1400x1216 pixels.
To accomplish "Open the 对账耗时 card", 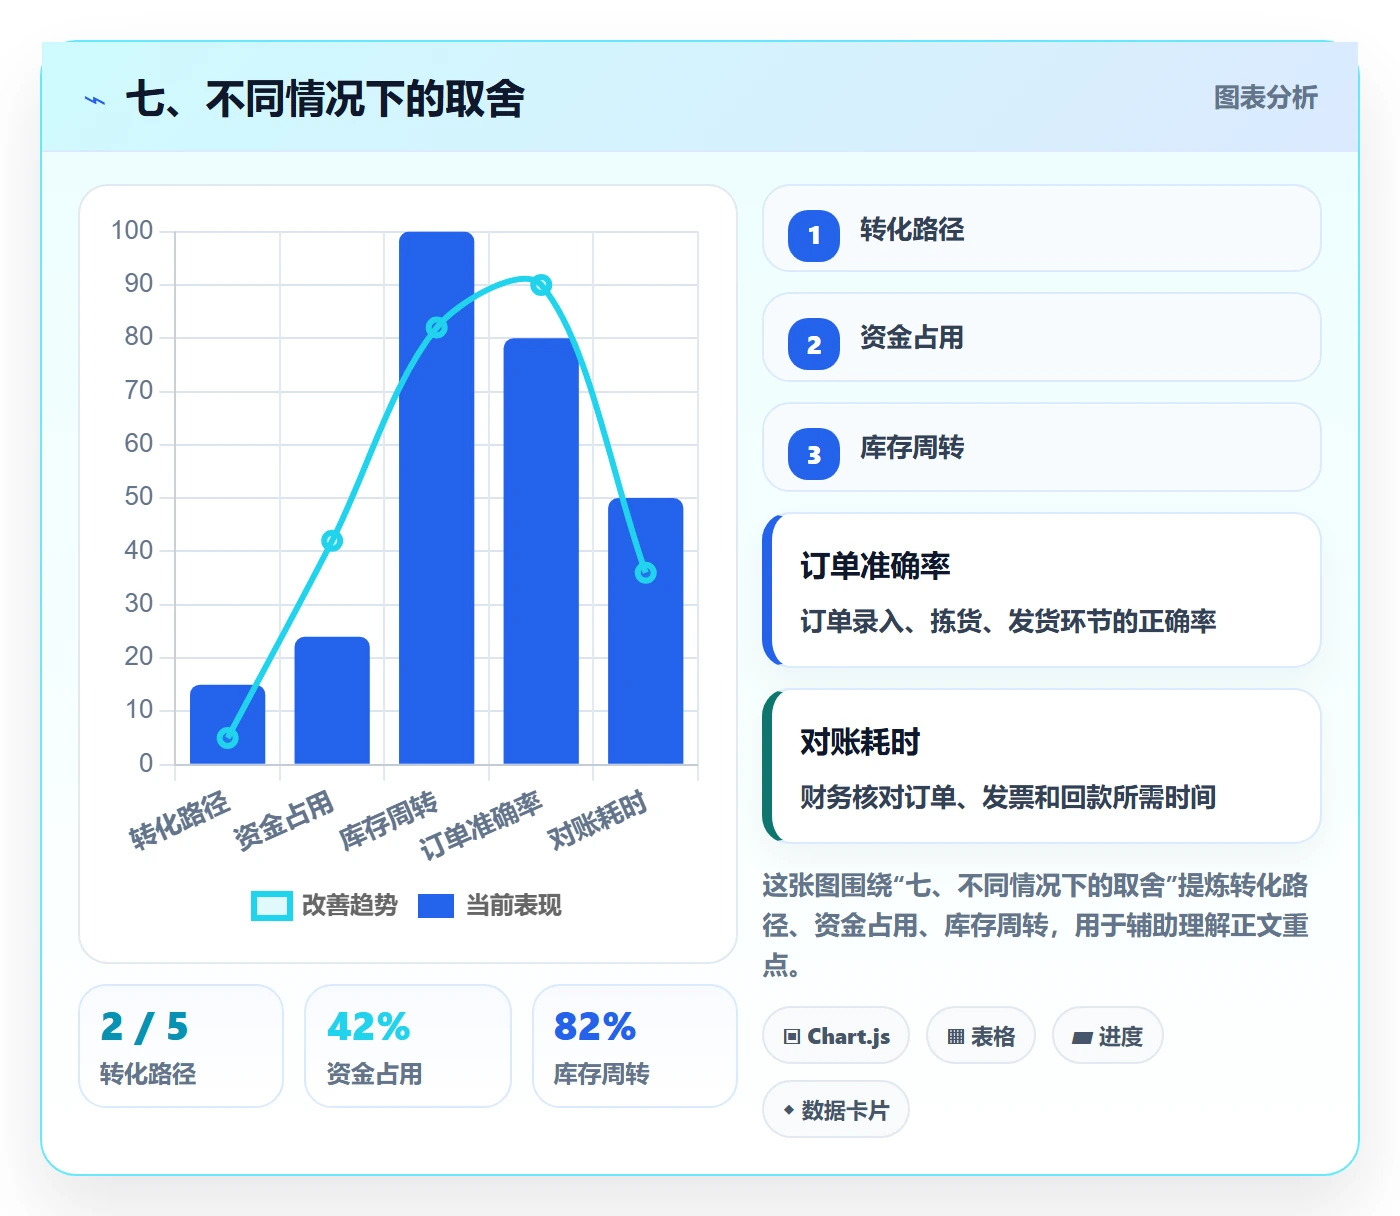I will (x=1041, y=766).
